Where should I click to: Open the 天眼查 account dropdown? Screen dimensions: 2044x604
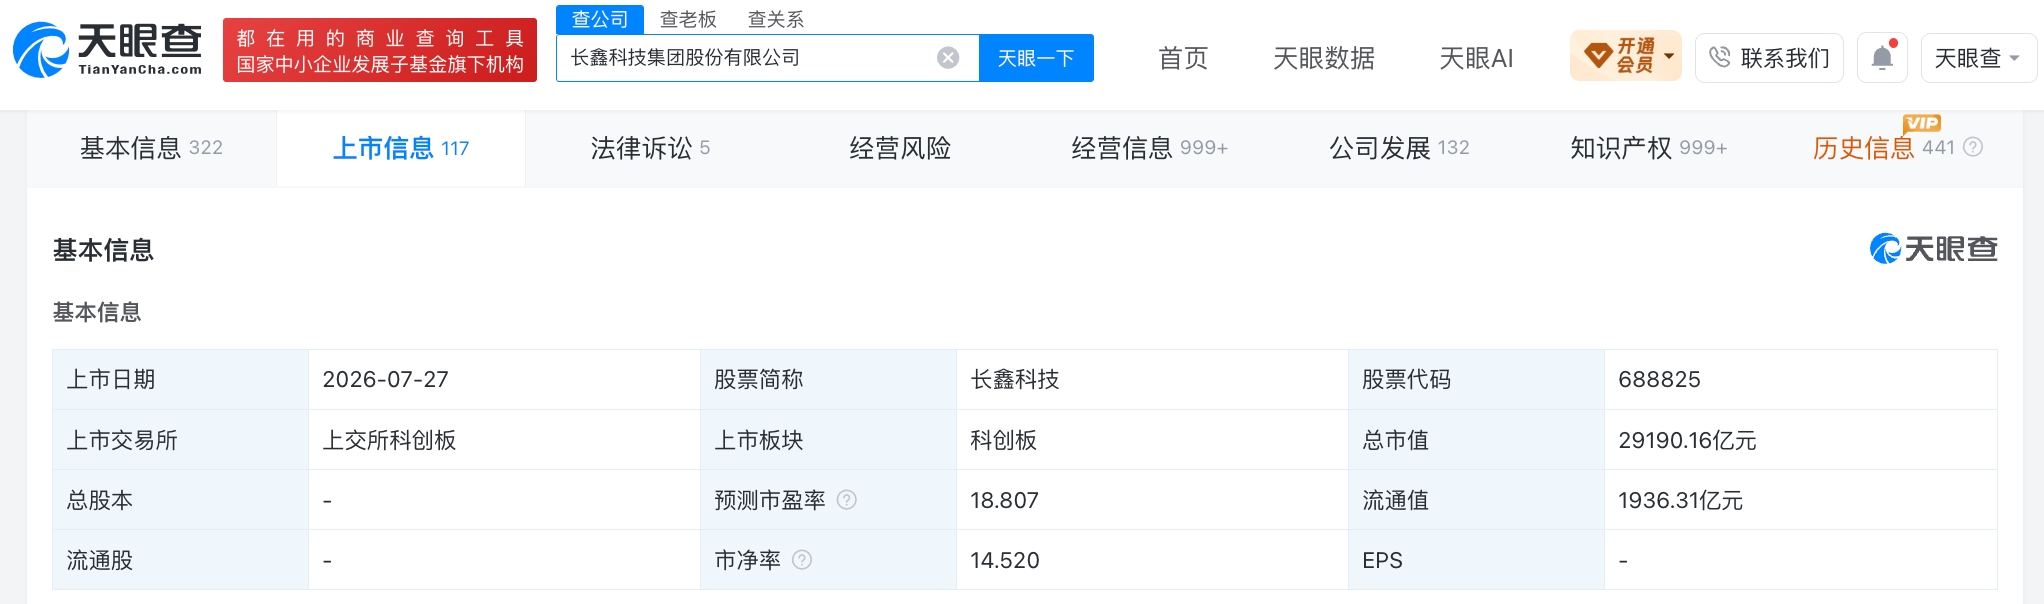tap(1978, 58)
